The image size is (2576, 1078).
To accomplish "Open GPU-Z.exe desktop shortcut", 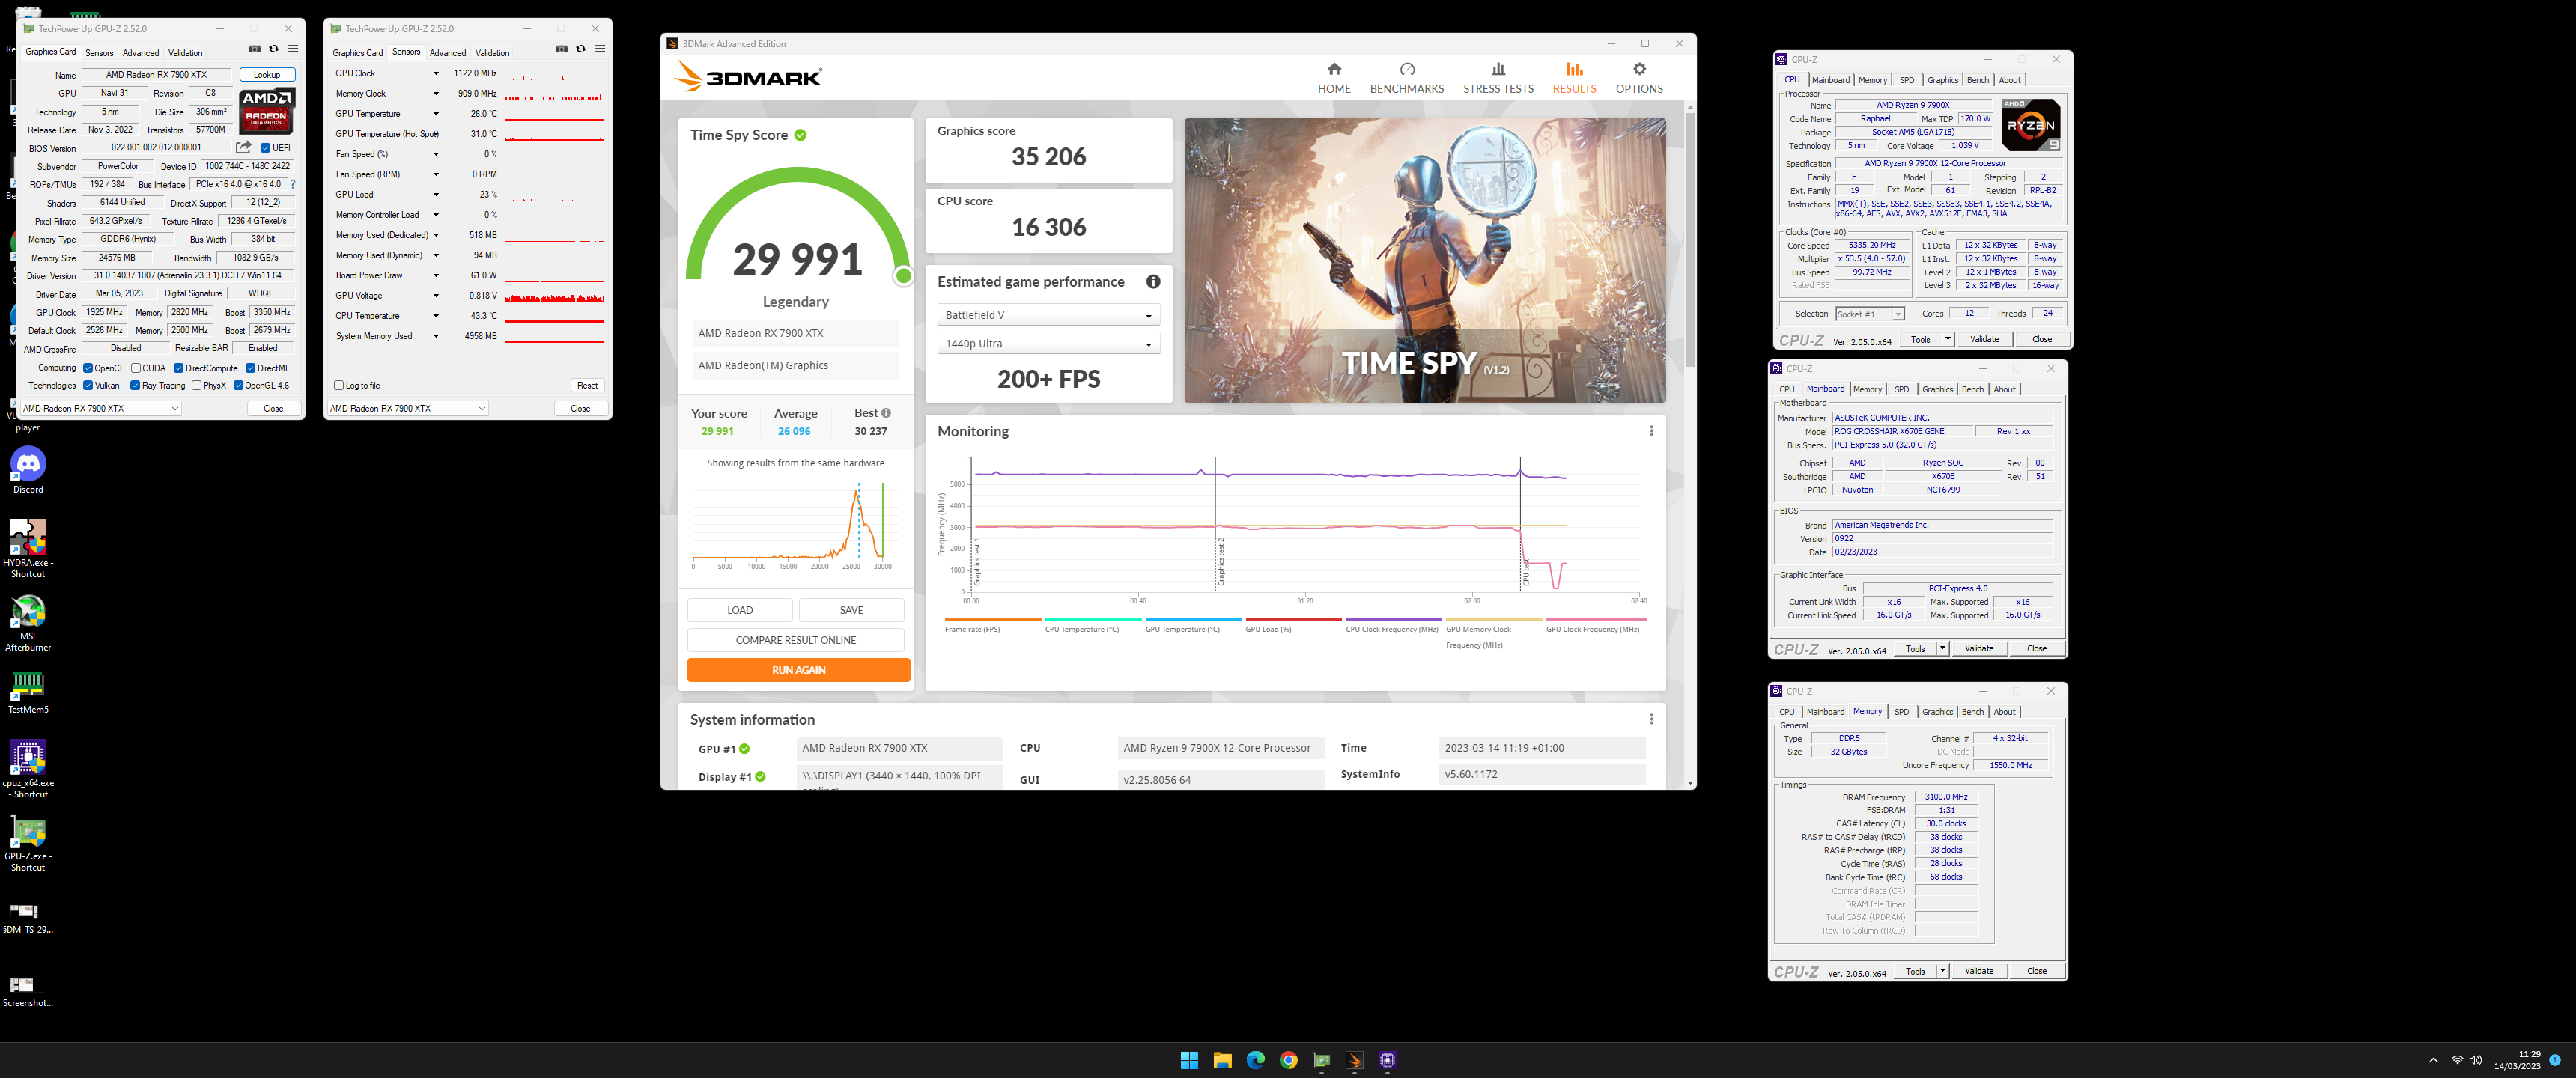I will point(28,843).
